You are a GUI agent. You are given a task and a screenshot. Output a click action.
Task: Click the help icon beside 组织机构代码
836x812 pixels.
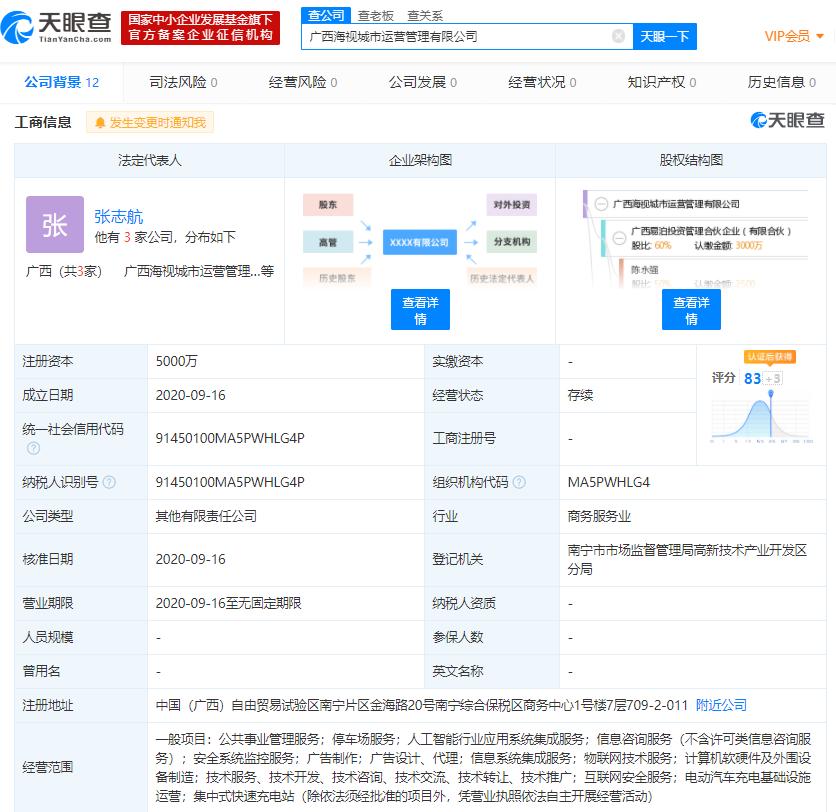click(519, 482)
